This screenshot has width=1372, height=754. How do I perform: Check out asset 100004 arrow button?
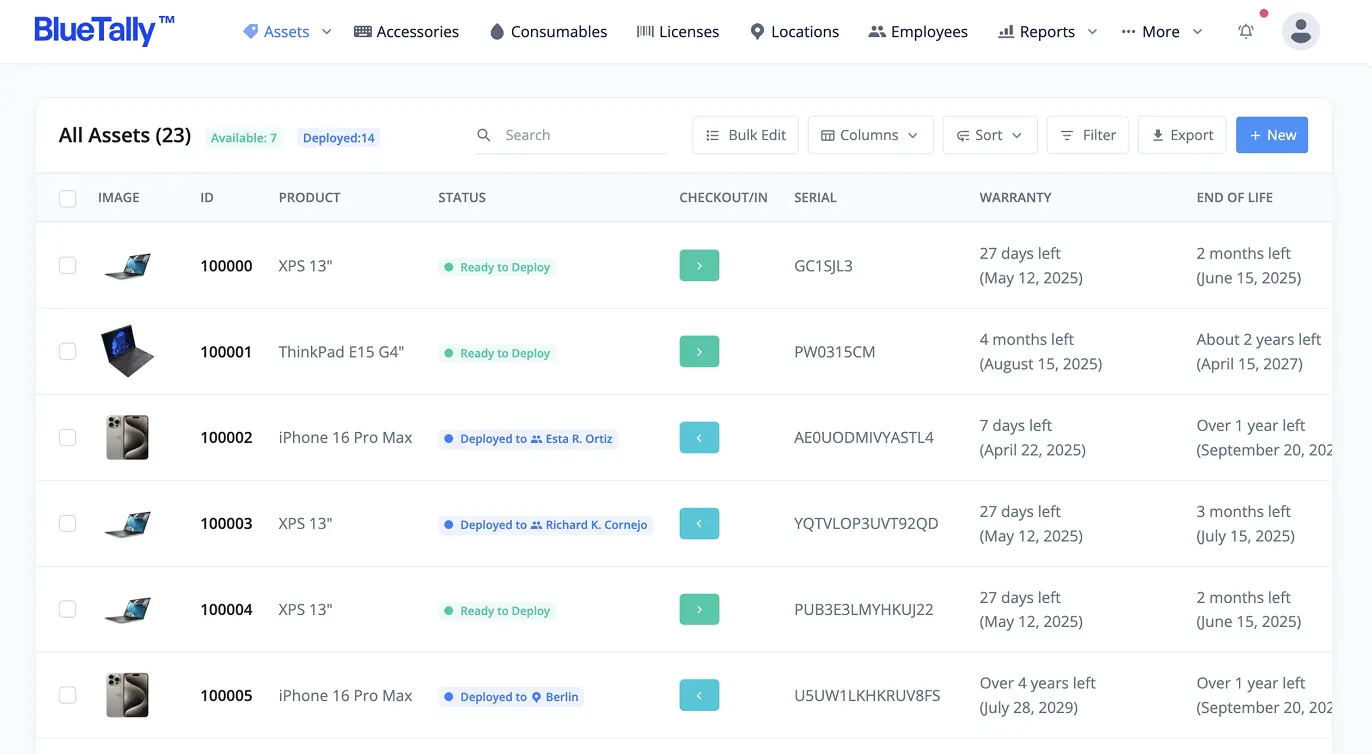[699, 610]
